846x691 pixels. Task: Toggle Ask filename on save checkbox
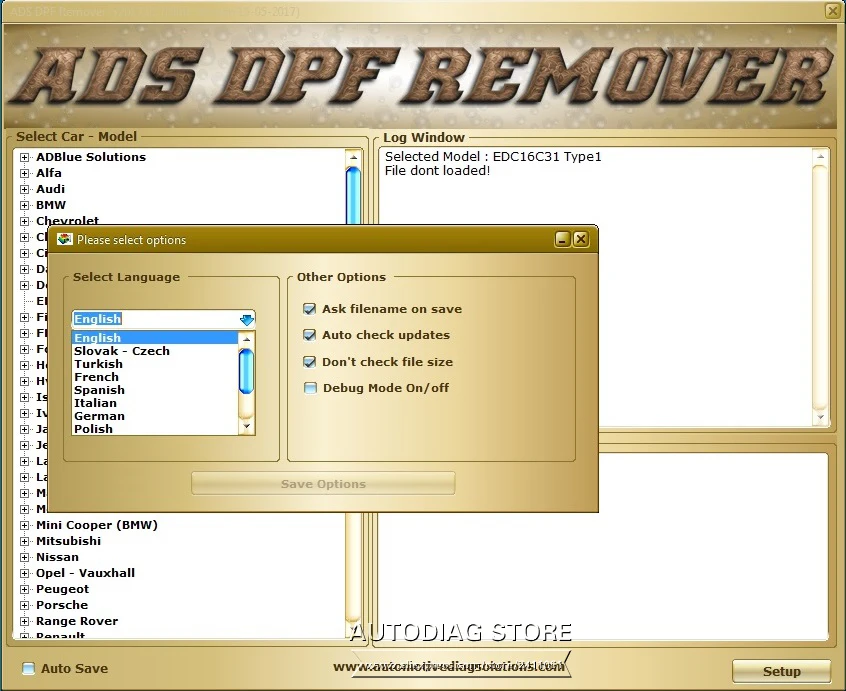[x=310, y=309]
